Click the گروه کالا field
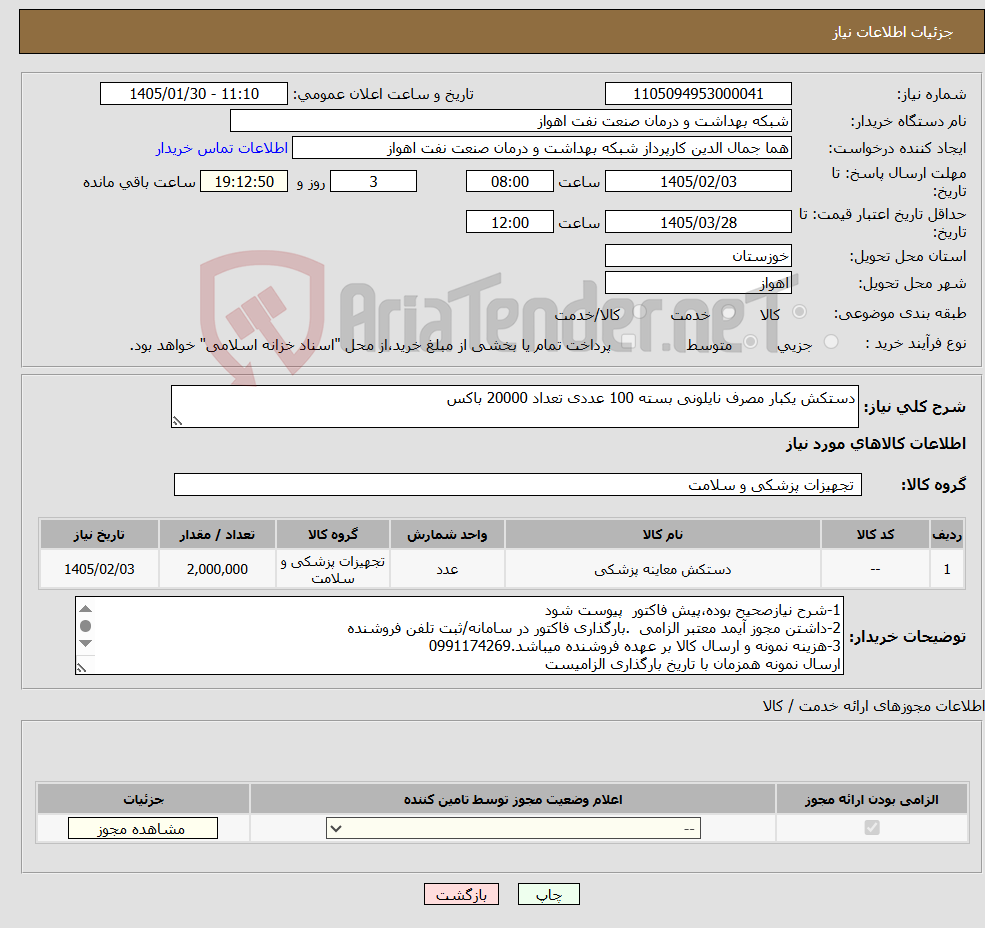The height and width of the screenshot is (928, 985). pos(518,484)
